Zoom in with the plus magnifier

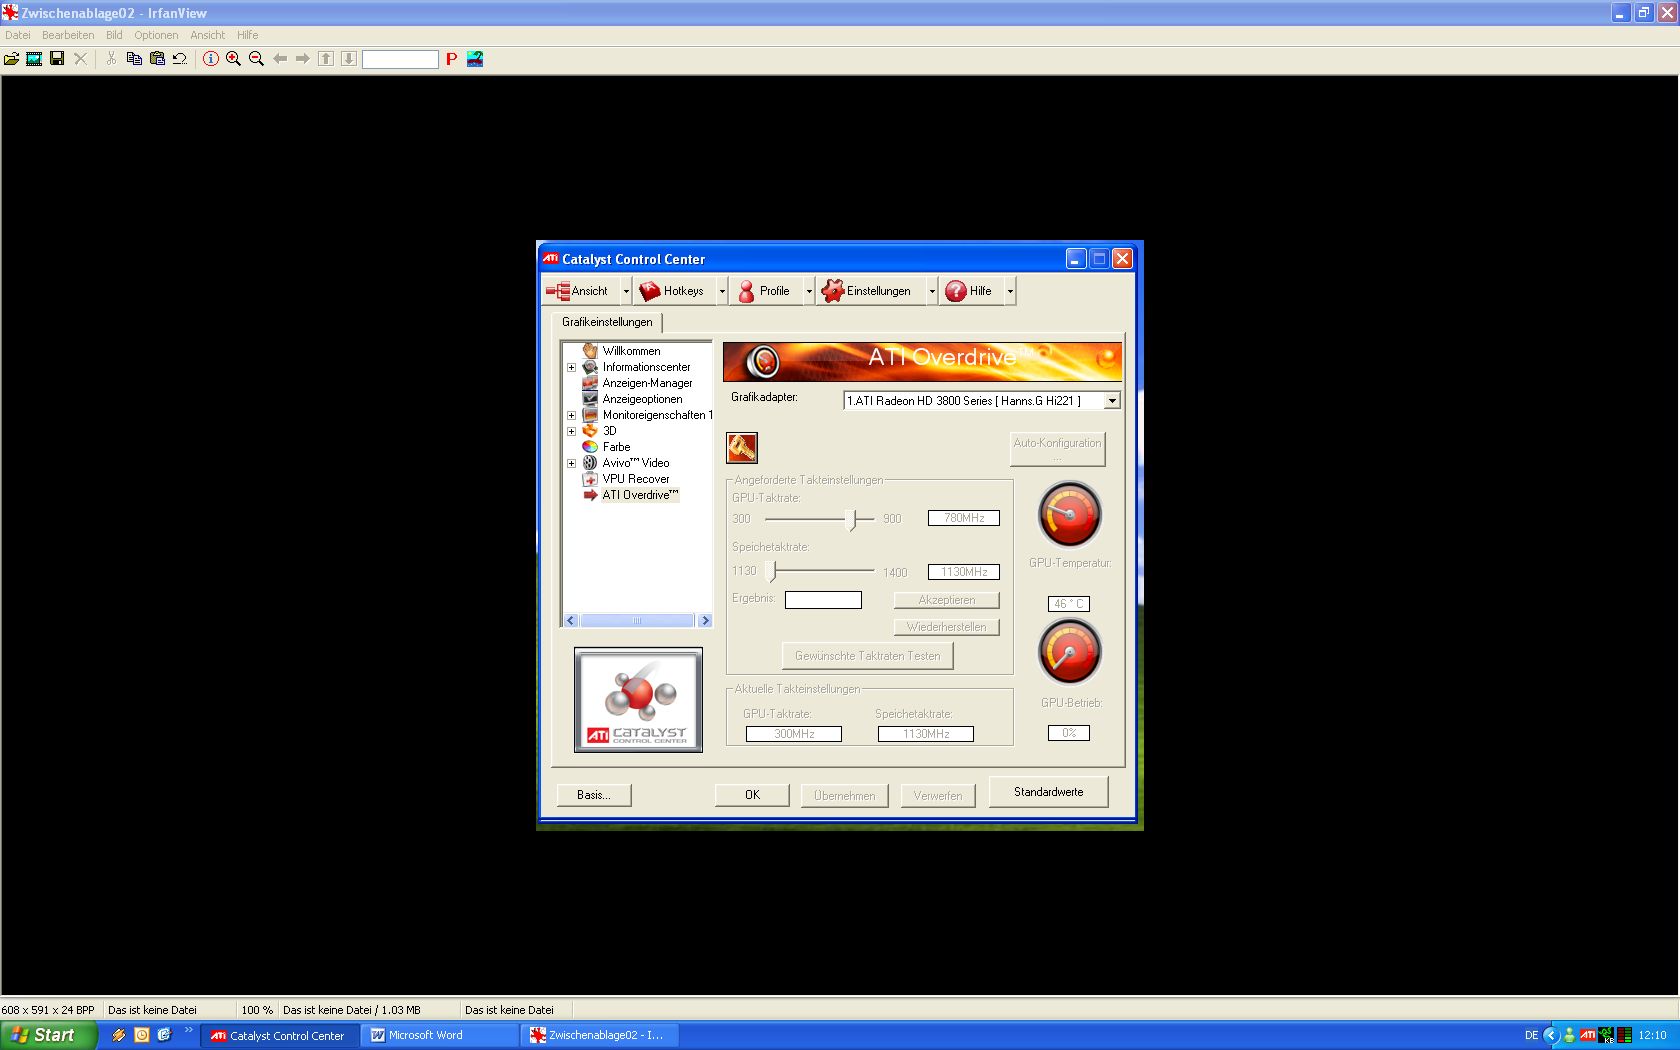point(233,59)
